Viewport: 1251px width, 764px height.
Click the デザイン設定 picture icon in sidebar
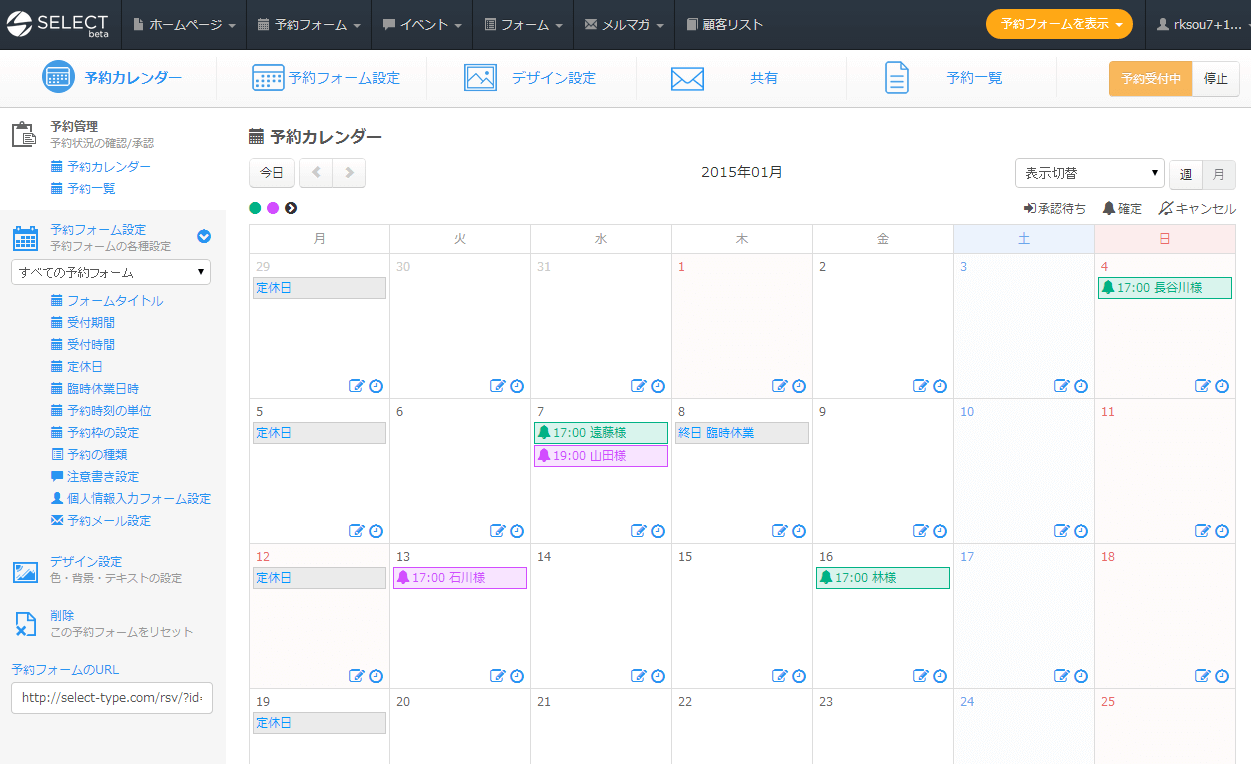tap(25, 571)
